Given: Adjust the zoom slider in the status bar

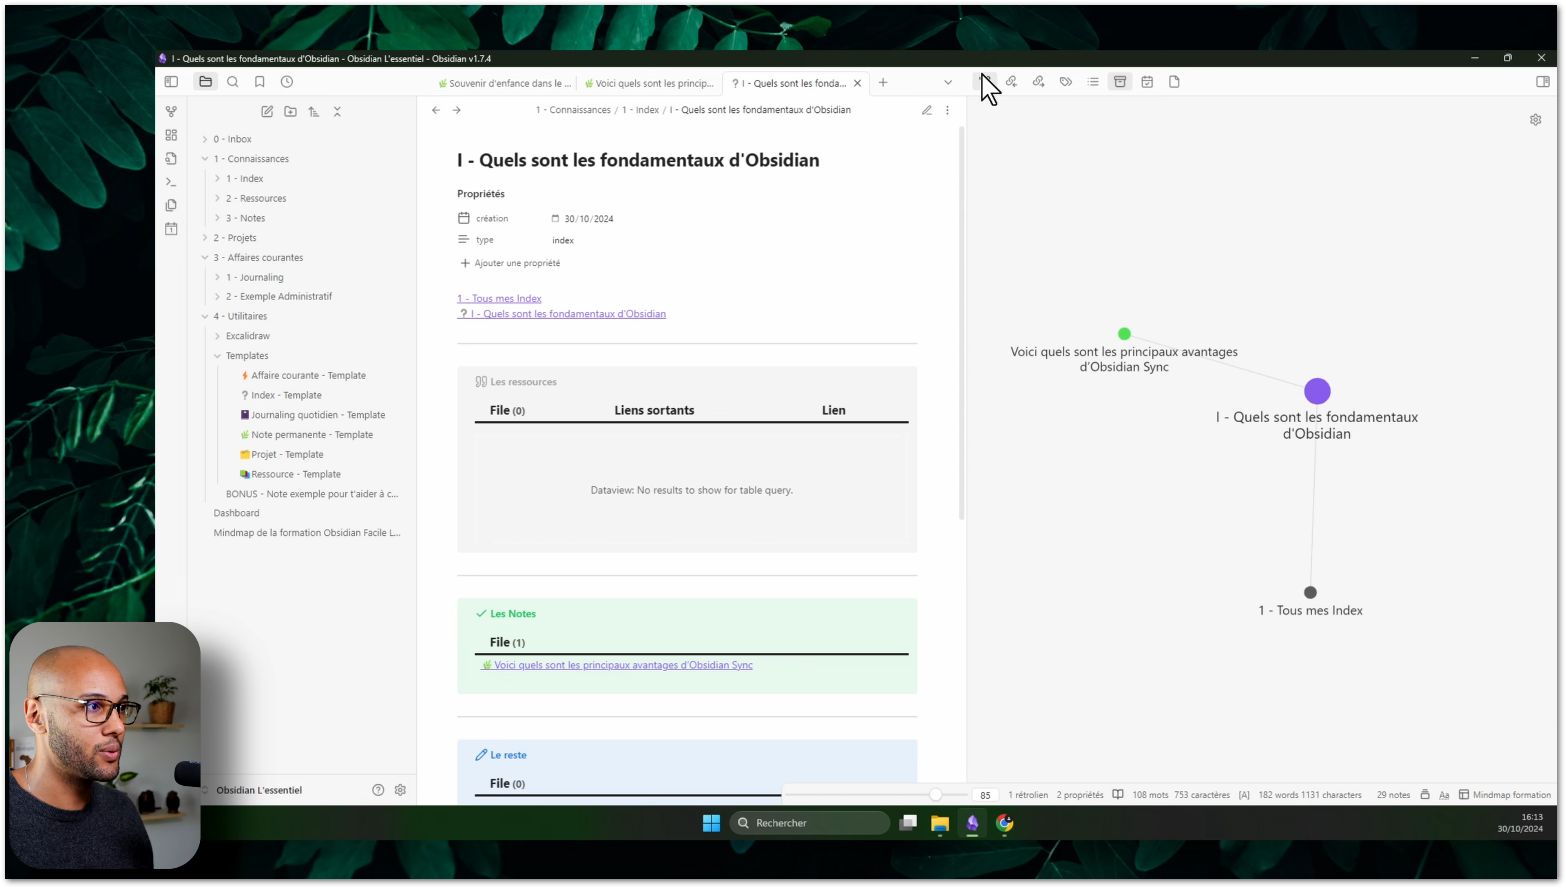Looking at the screenshot, I should click(x=935, y=795).
